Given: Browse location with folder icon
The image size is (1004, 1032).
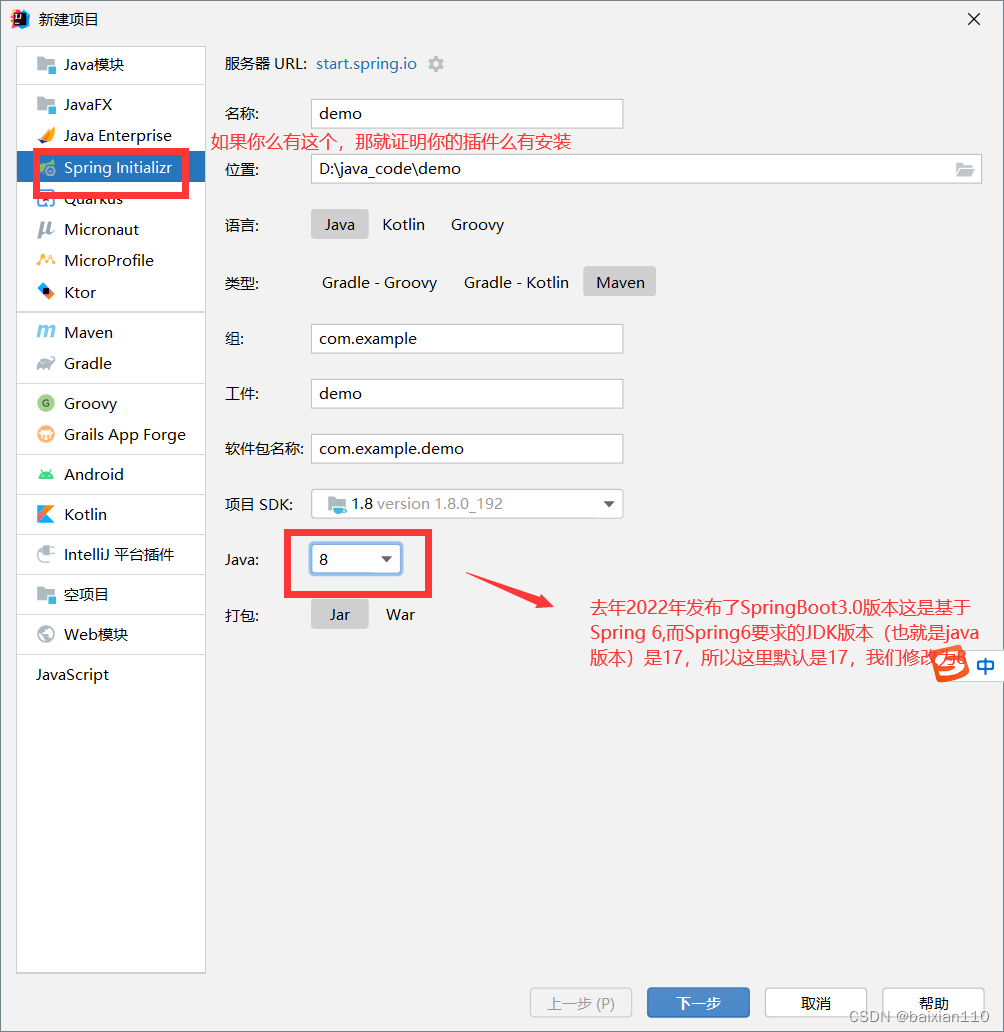Looking at the screenshot, I should click(965, 169).
